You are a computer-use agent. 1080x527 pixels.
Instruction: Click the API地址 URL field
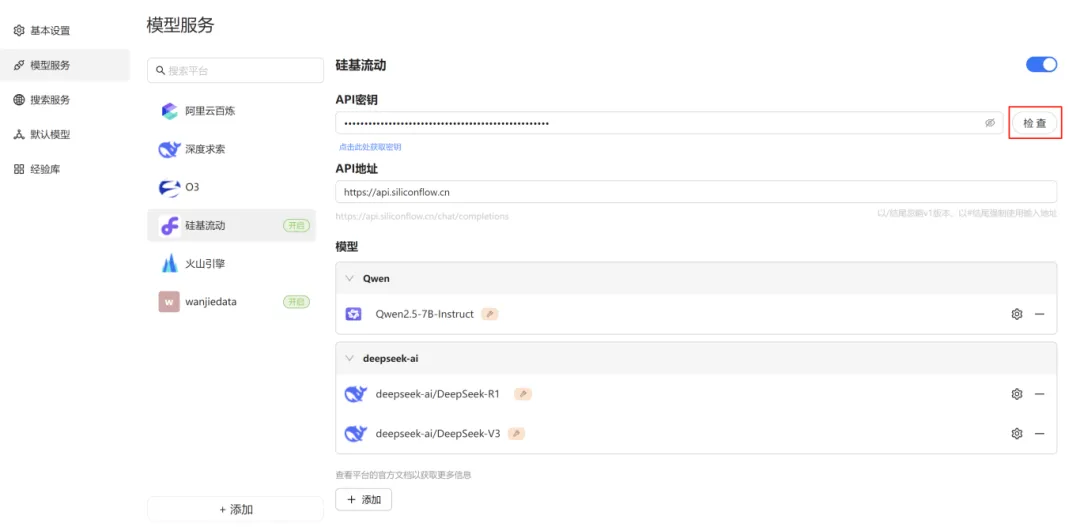[x=696, y=192]
